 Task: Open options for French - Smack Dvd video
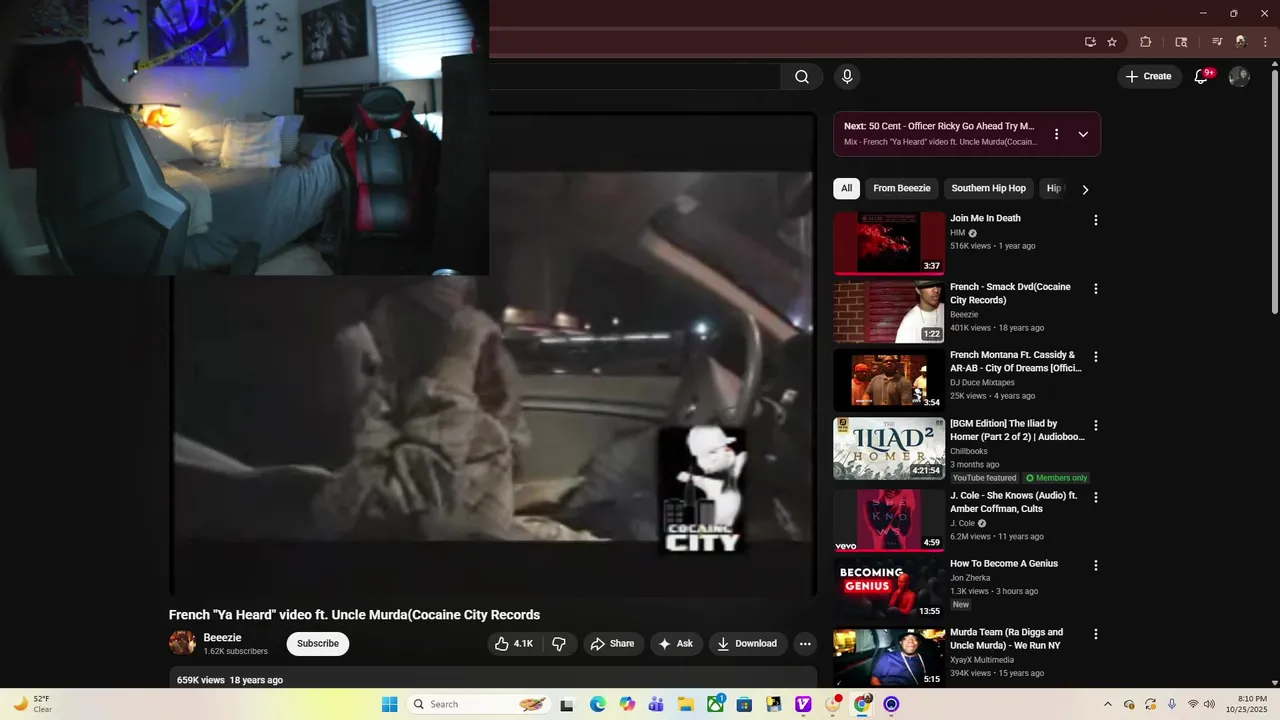1096,289
